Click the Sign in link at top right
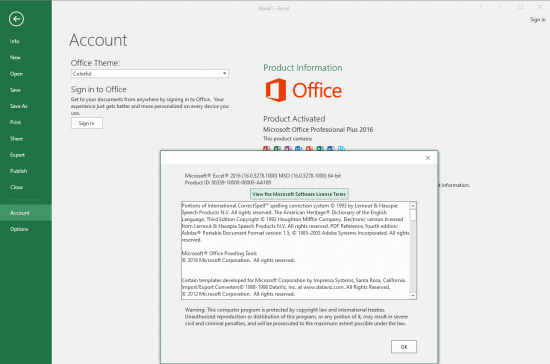 [537, 20]
